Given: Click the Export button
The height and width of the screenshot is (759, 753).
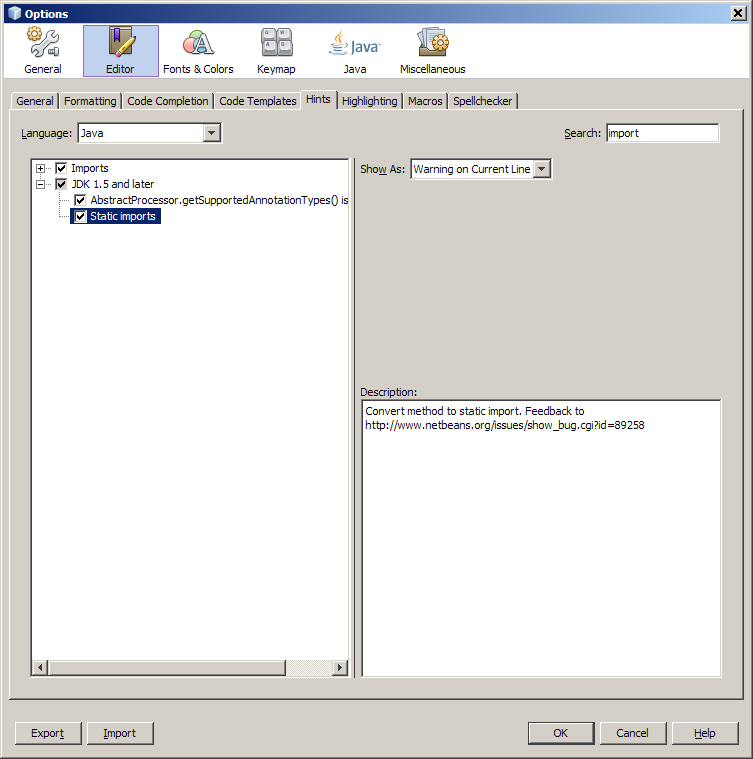Looking at the screenshot, I should pos(48,733).
